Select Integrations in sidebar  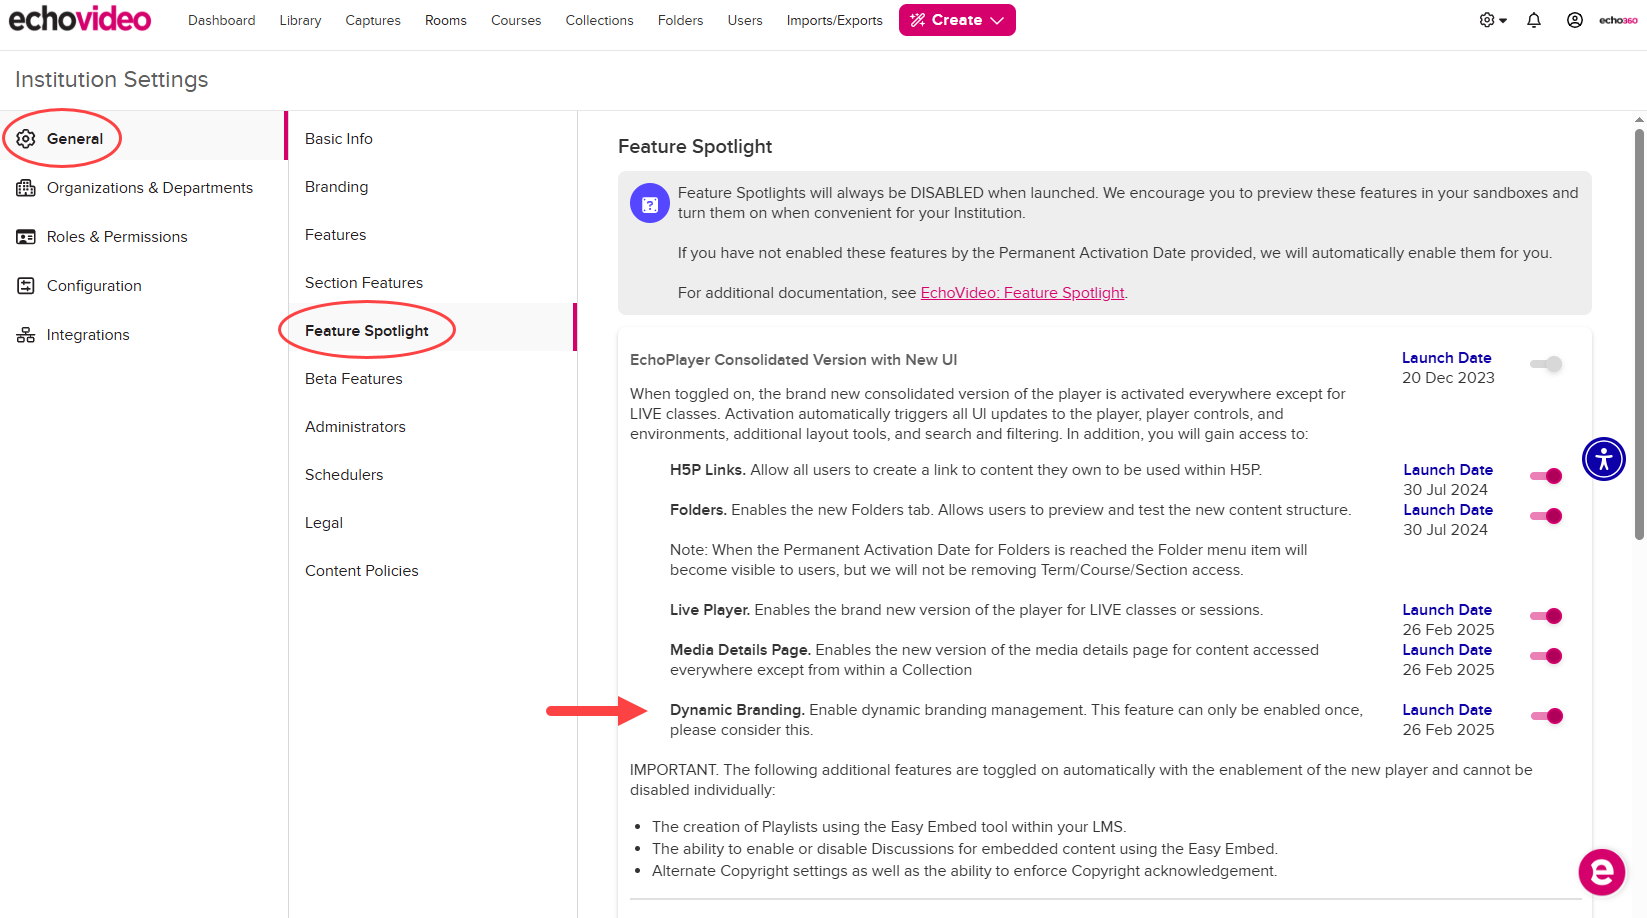pos(143,335)
